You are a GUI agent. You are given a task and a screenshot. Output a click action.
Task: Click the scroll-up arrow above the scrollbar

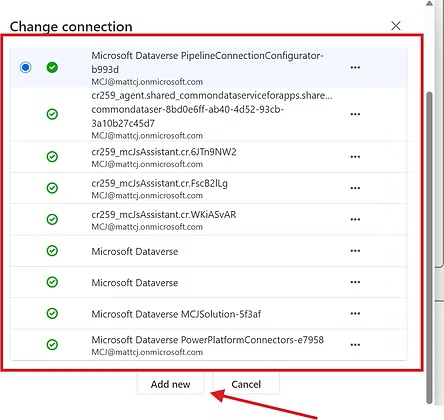pyautogui.click(x=430, y=3)
